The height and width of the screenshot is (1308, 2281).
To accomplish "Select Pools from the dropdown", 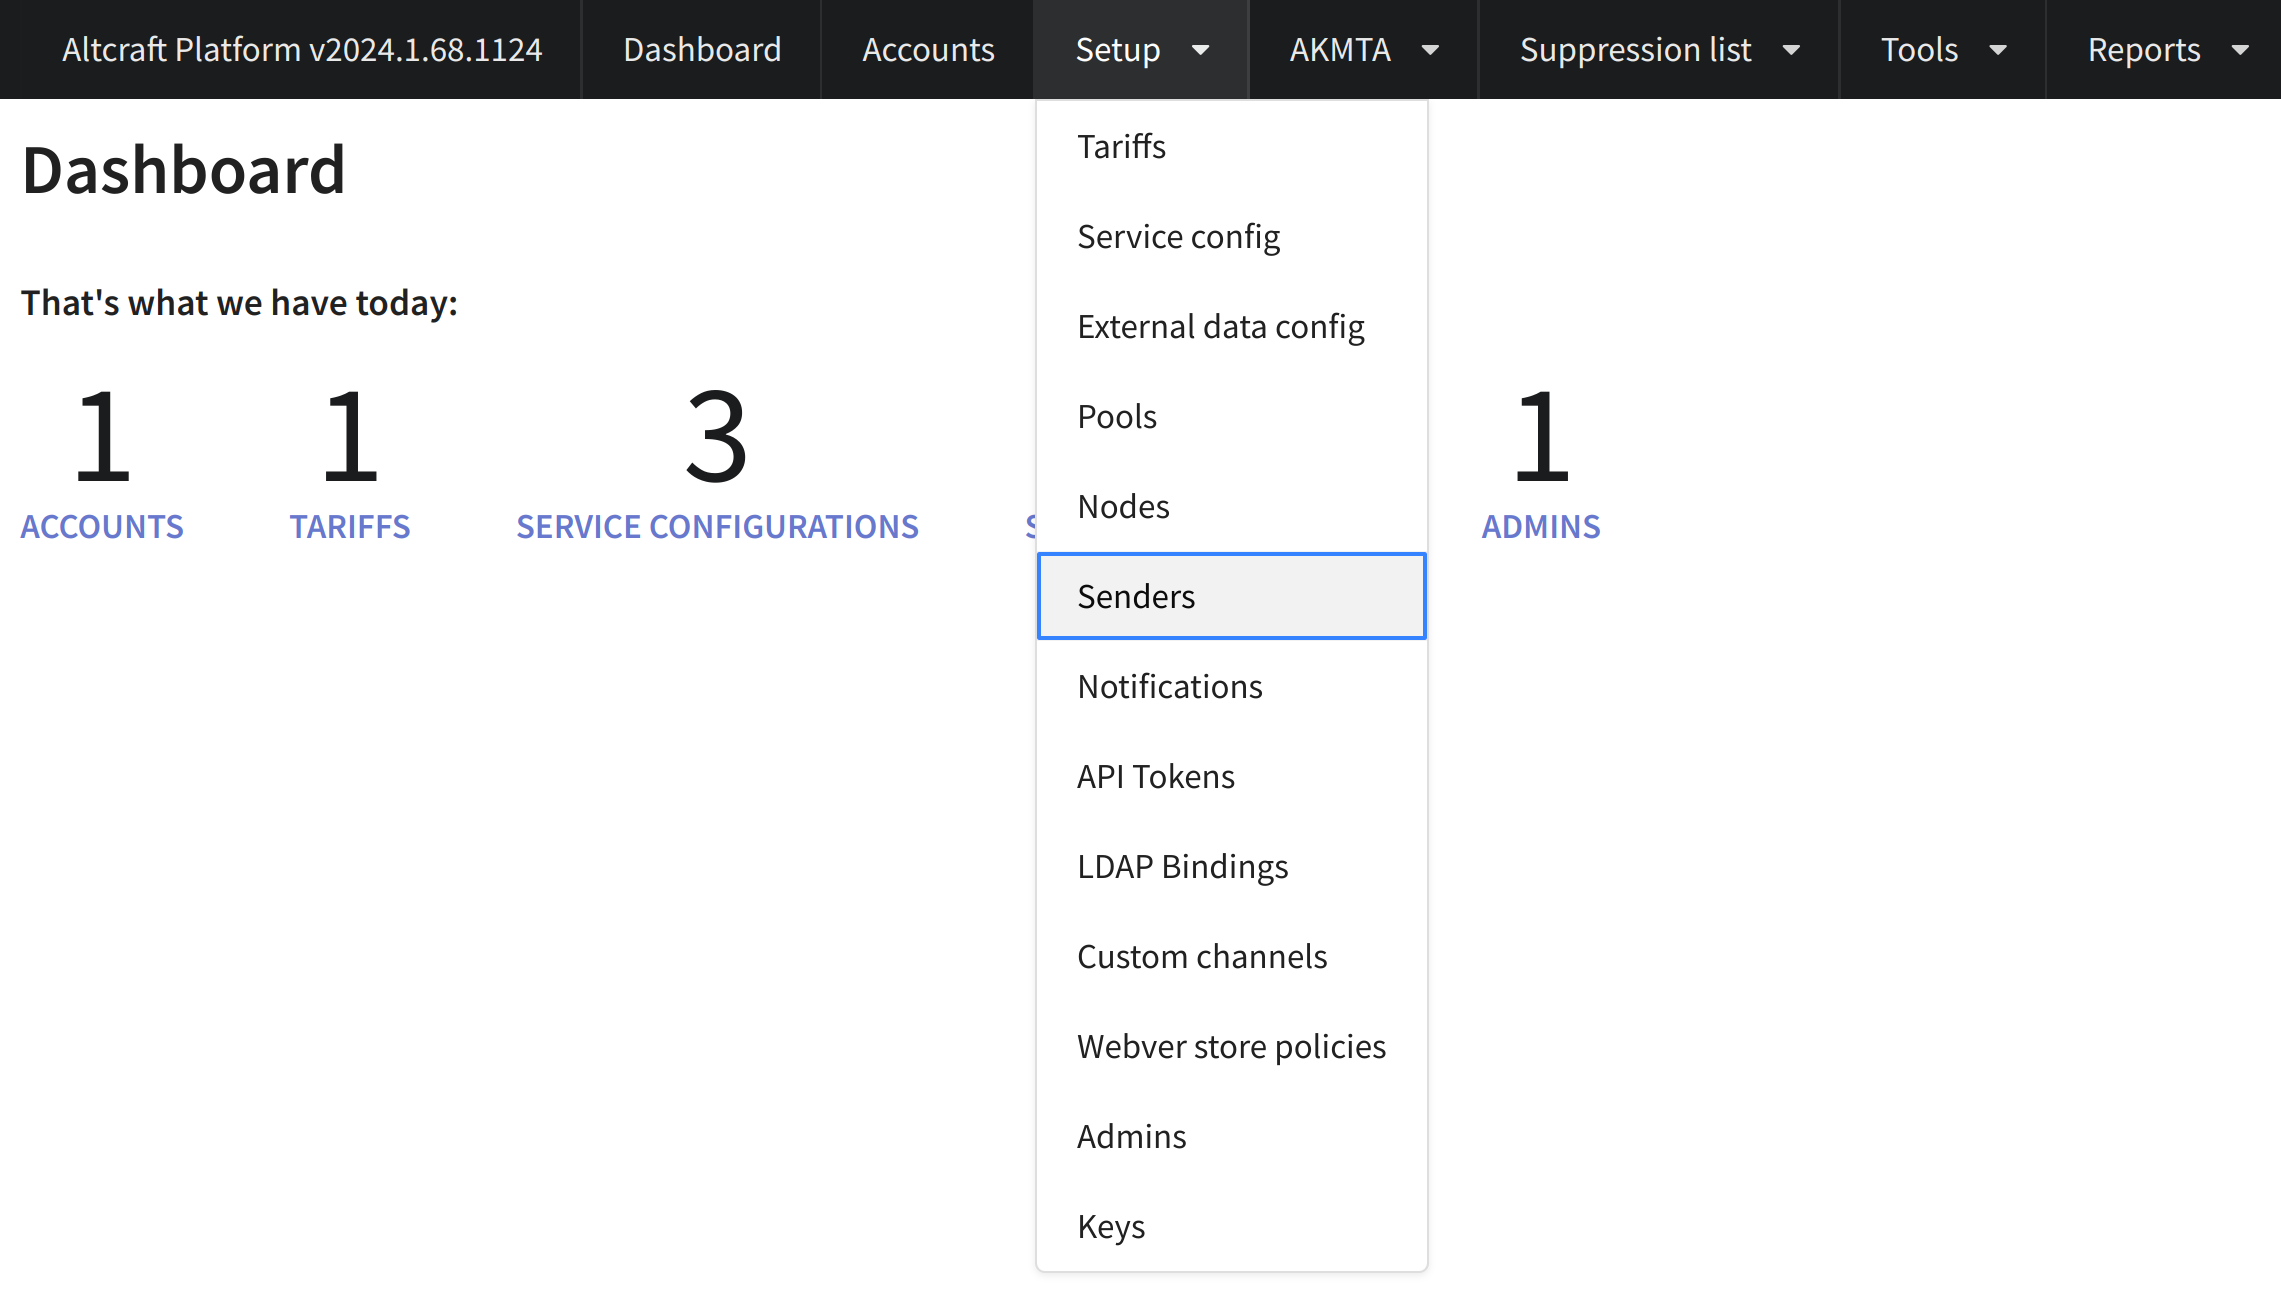I will click(1231, 416).
